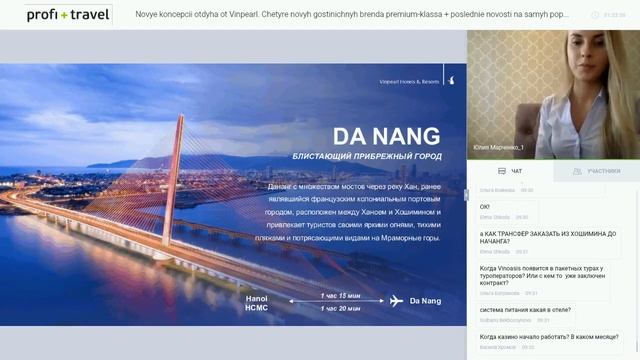Click the 1 час 15 мин flight time
The height and width of the screenshot is (360, 640).
340,296
